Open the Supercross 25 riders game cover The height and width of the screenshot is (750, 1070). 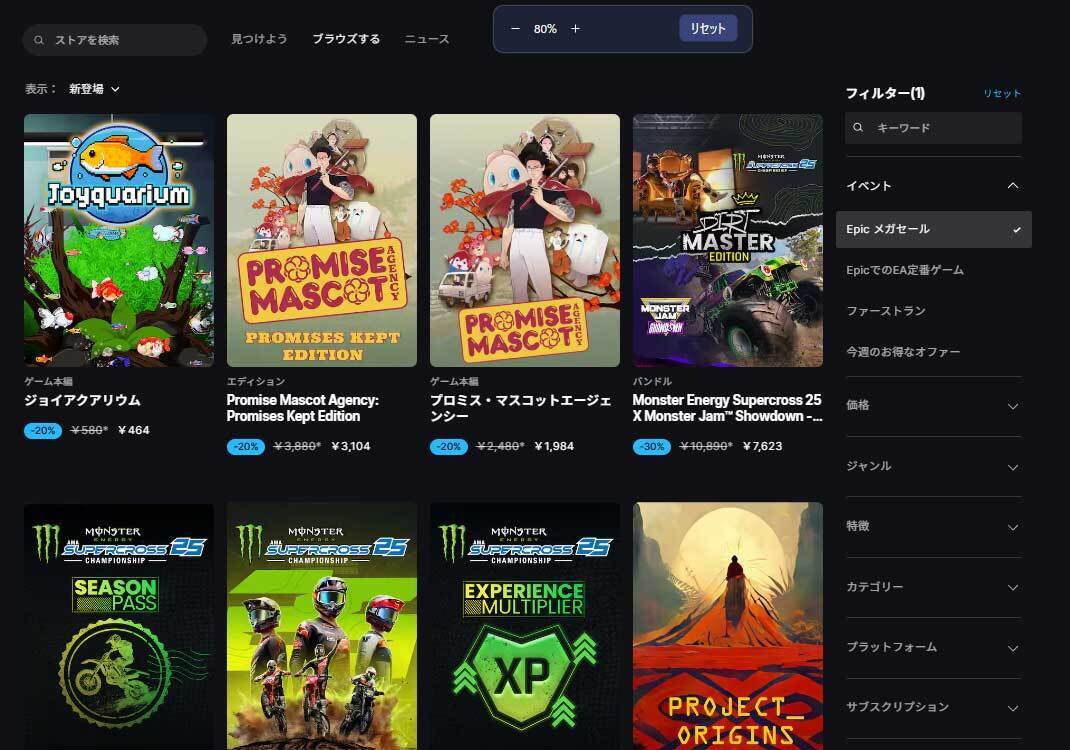click(321, 626)
